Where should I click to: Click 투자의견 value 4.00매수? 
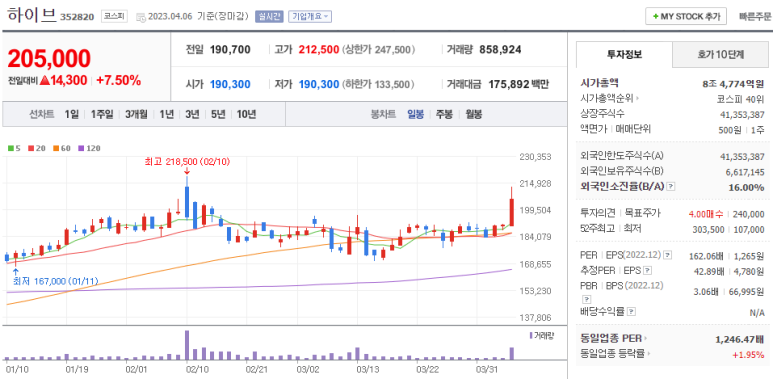point(706,214)
